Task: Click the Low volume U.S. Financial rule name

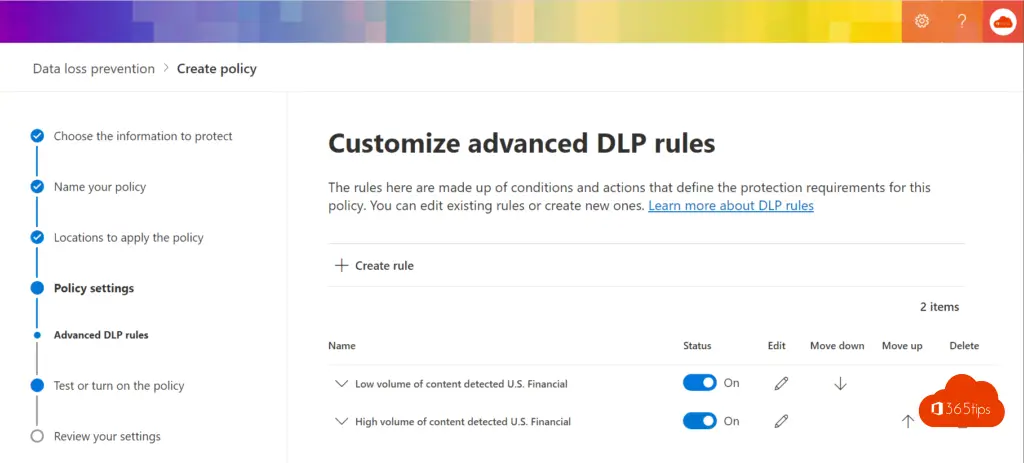Action: (462, 384)
